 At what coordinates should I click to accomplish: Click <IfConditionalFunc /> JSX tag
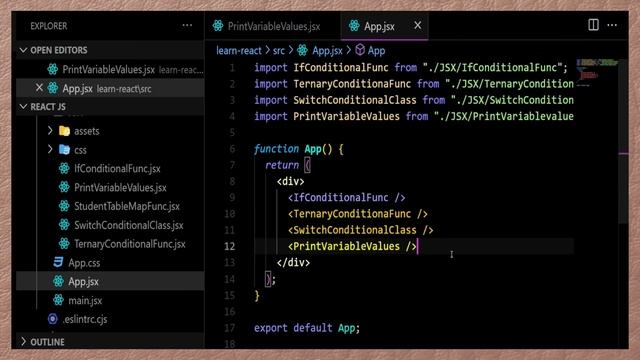(x=346, y=198)
